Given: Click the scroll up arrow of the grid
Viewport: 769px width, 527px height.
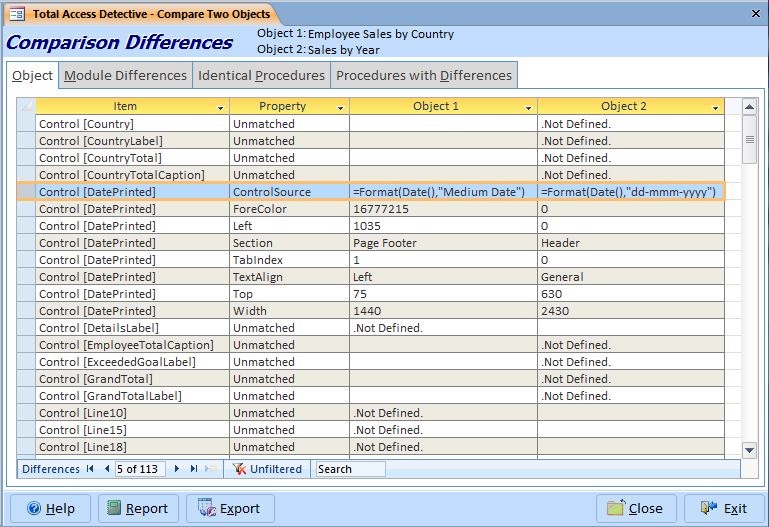Looking at the screenshot, I should [x=749, y=106].
